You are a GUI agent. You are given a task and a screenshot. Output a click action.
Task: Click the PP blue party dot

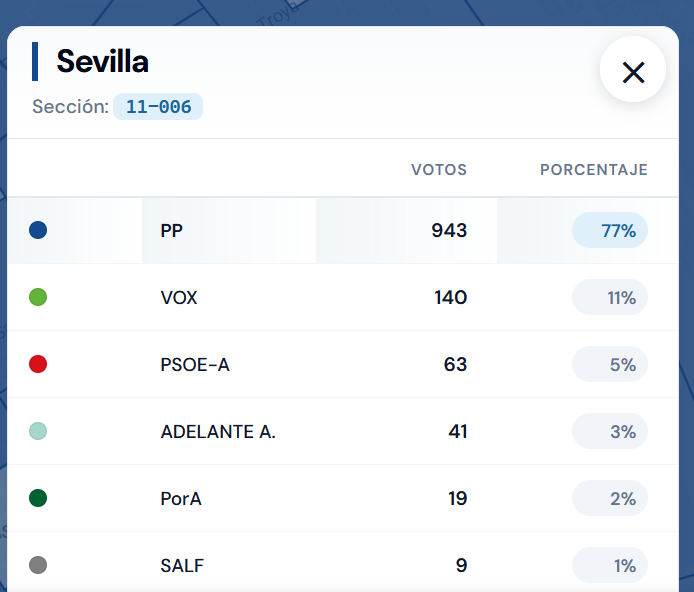tap(38, 230)
